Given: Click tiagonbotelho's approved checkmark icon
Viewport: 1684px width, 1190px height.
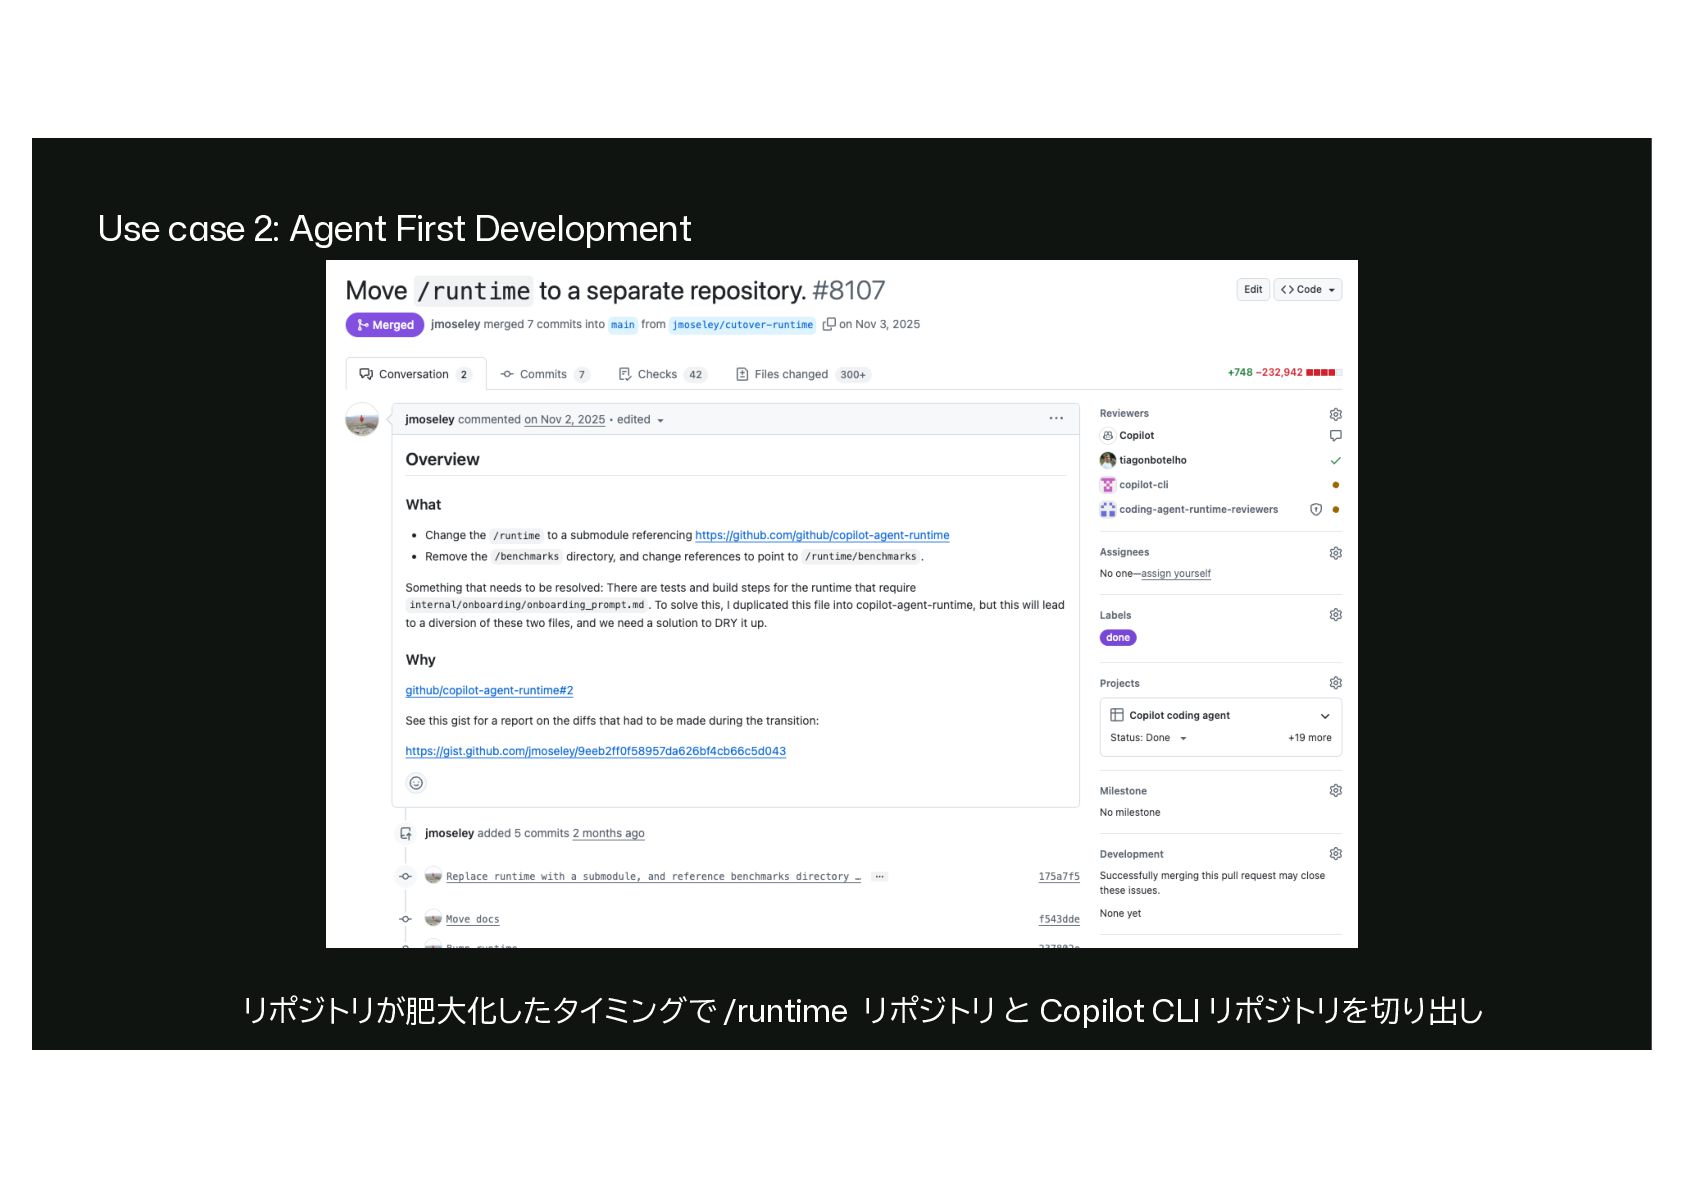Looking at the screenshot, I should 1335,461.
